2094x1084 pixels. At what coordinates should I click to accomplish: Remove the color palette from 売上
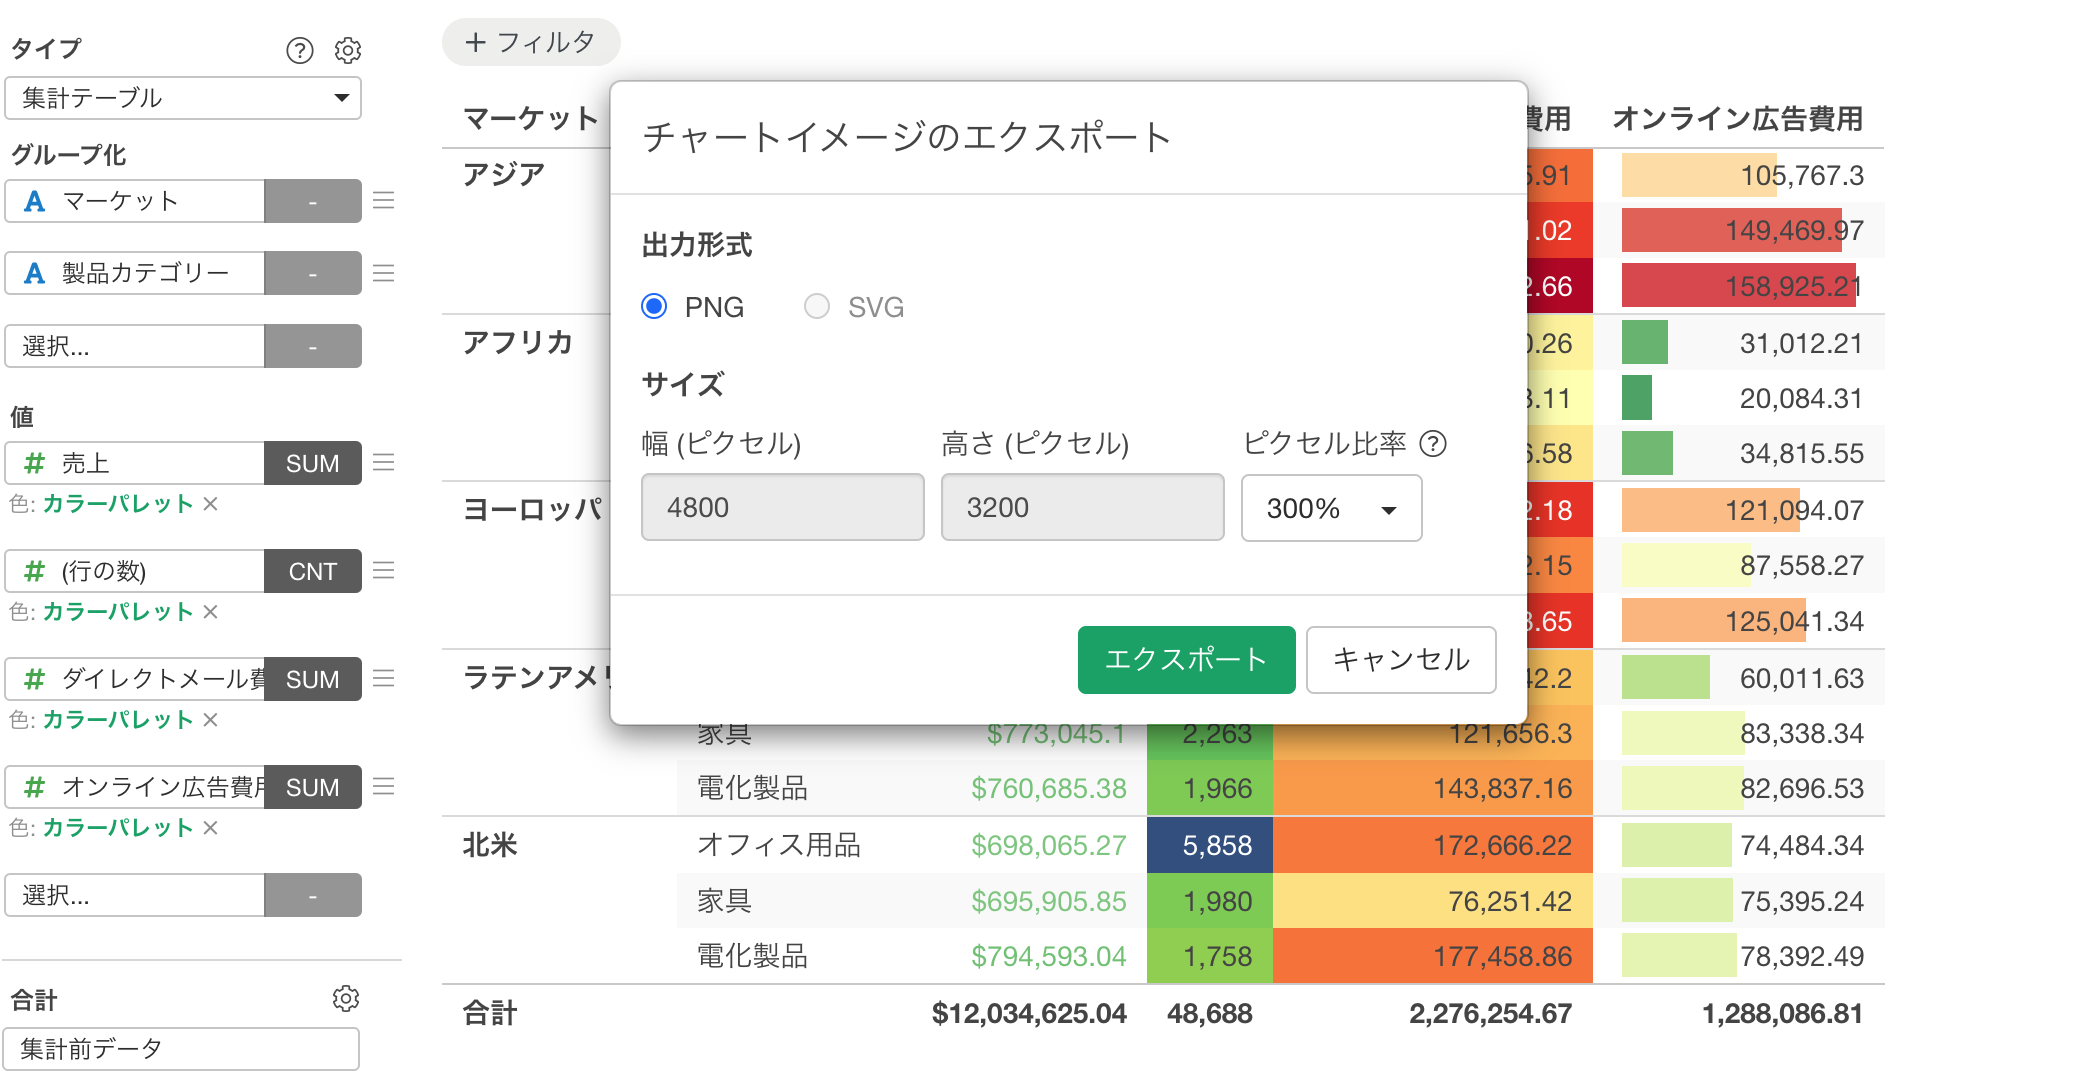click(x=211, y=504)
